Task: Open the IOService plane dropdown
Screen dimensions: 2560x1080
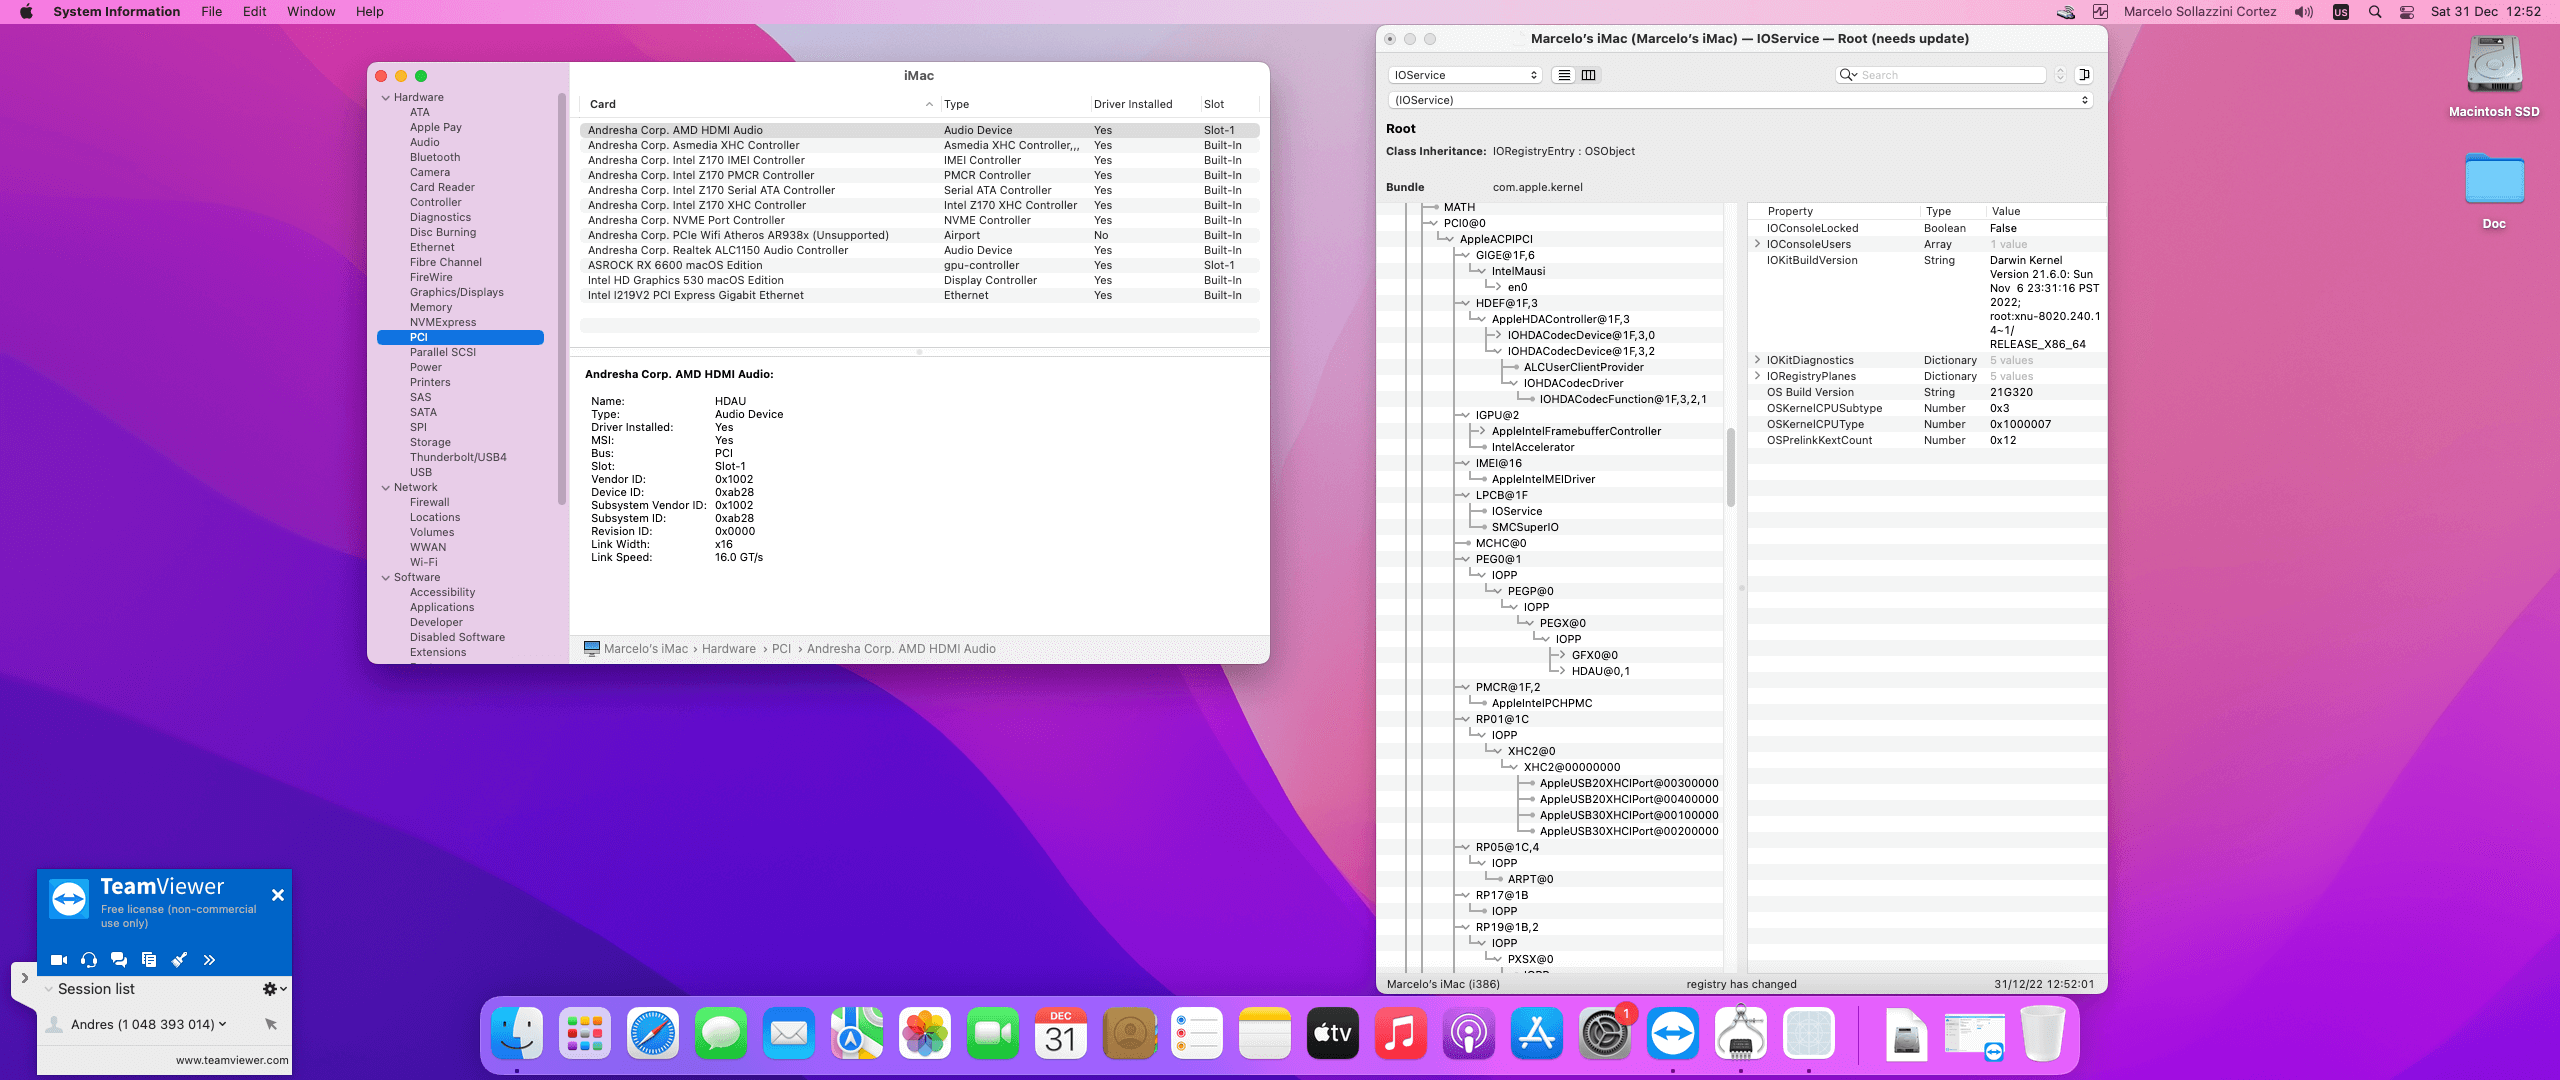Action: click(1465, 75)
